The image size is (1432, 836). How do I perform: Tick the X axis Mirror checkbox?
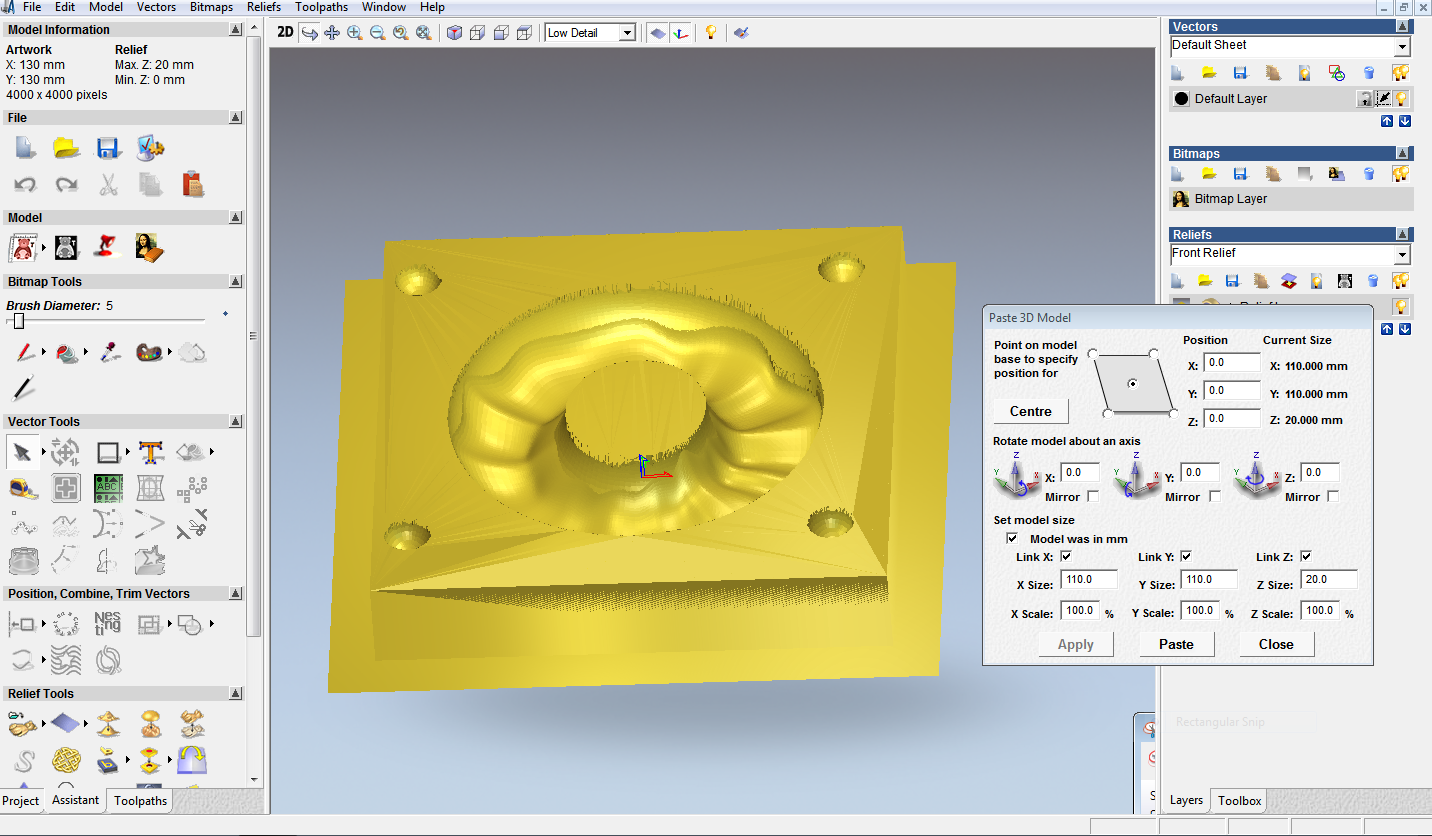click(1093, 497)
